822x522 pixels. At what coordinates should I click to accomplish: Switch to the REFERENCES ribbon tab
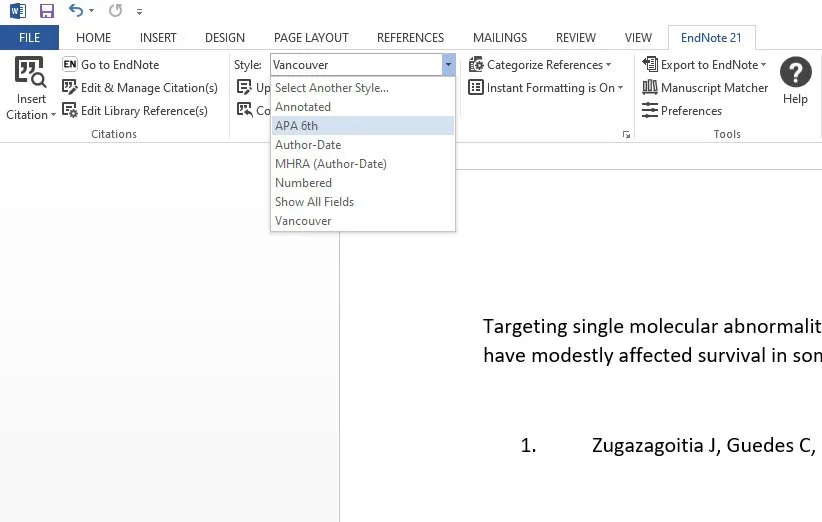(x=411, y=38)
